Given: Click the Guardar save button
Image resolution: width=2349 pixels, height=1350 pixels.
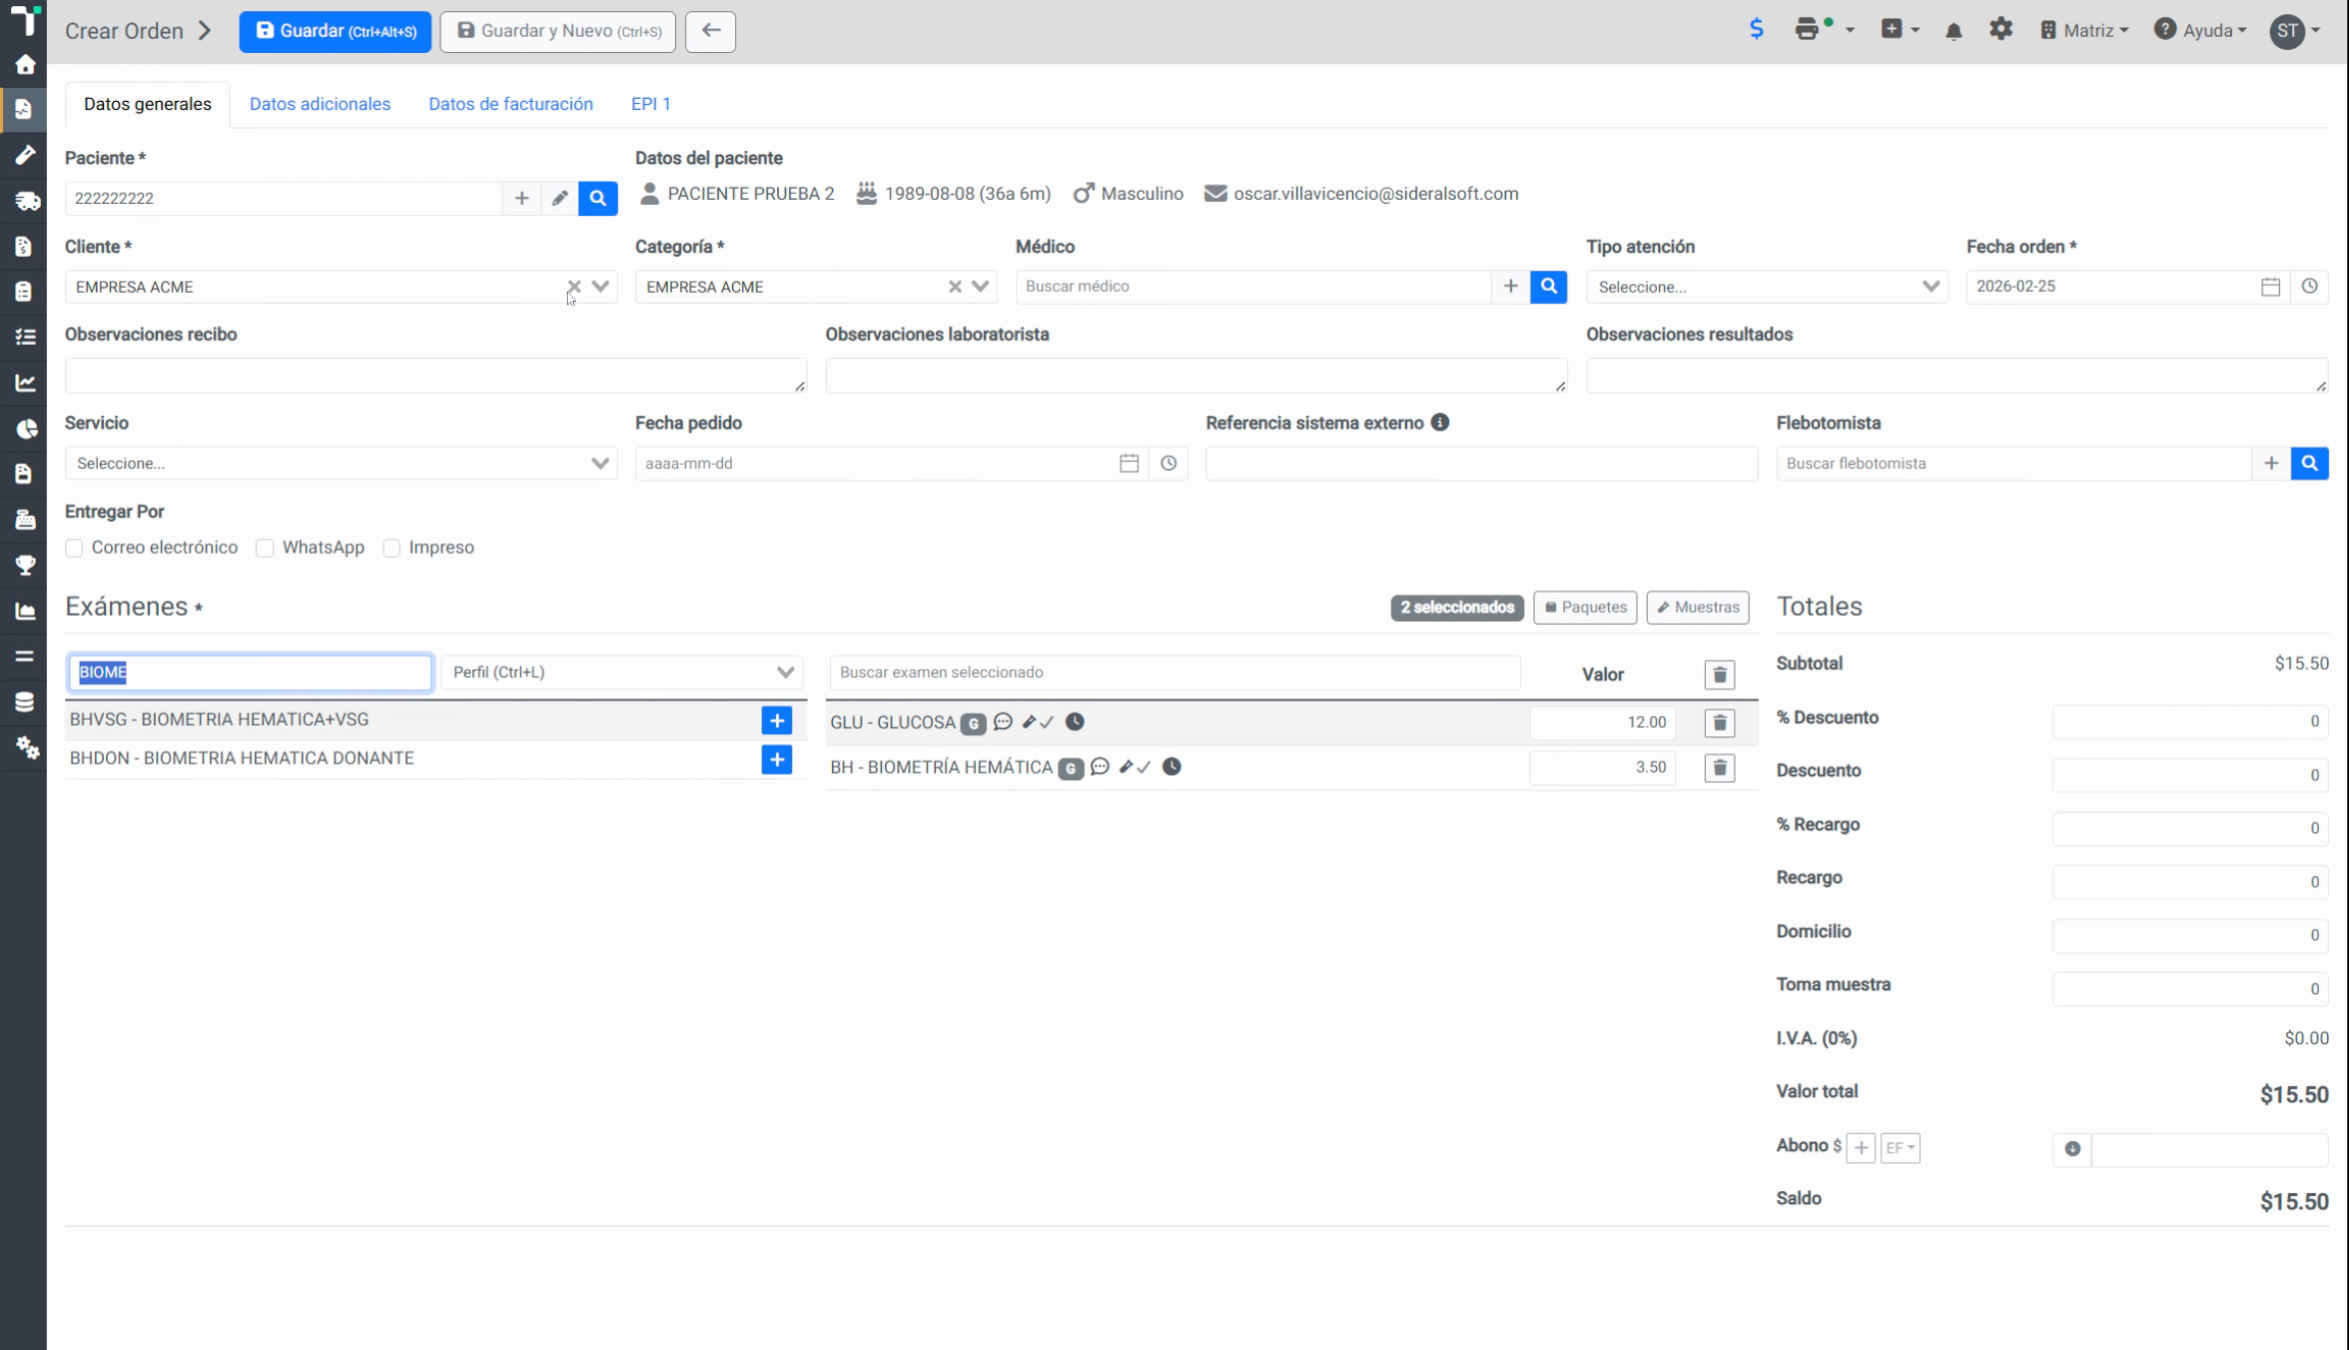Looking at the screenshot, I should click(335, 31).
